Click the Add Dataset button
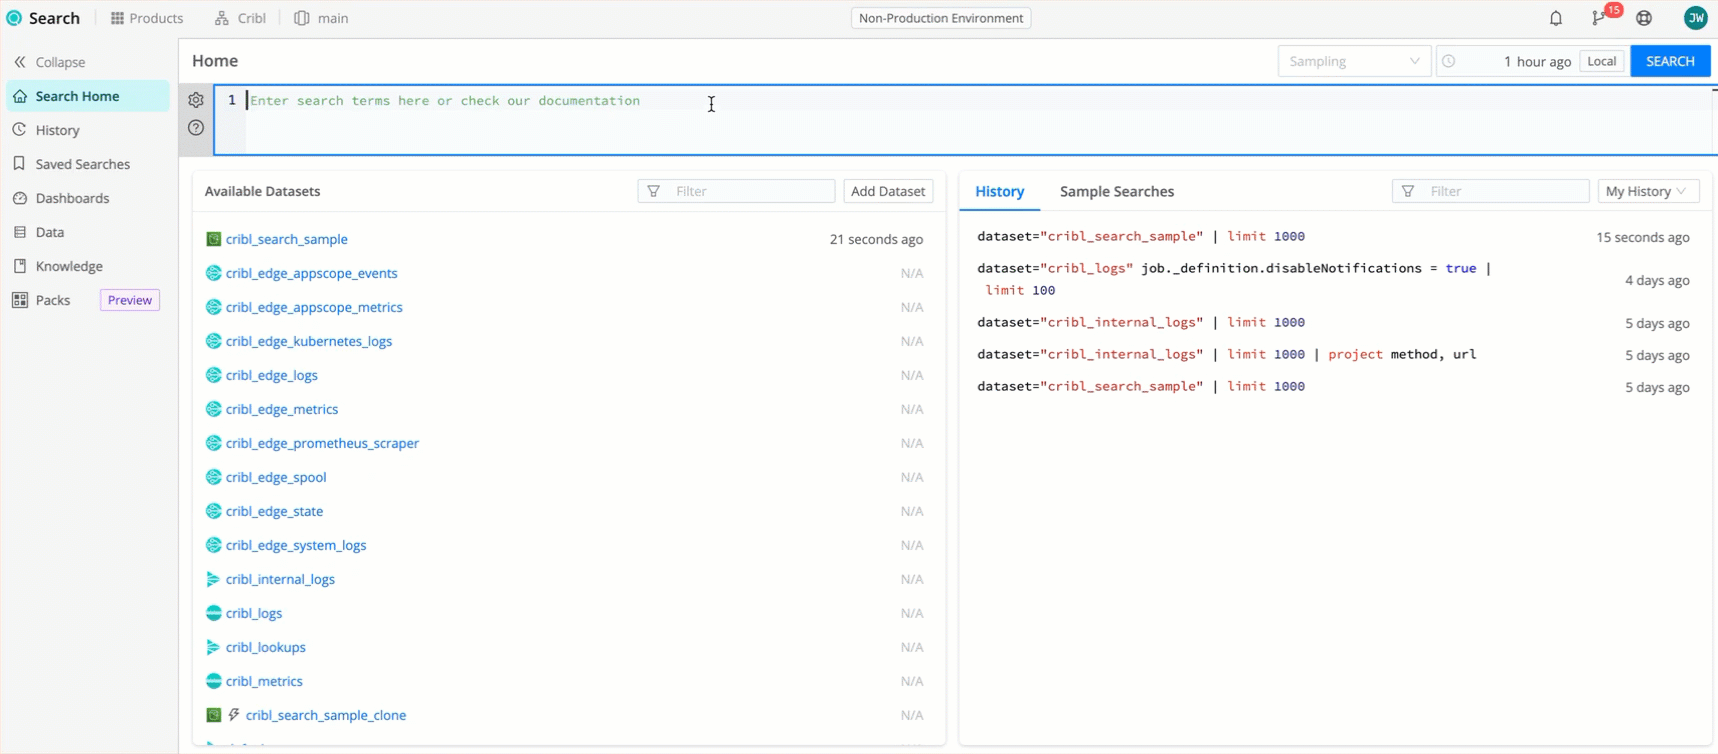The width and height of the screenshot is (1718, 754). coord(887,191)
